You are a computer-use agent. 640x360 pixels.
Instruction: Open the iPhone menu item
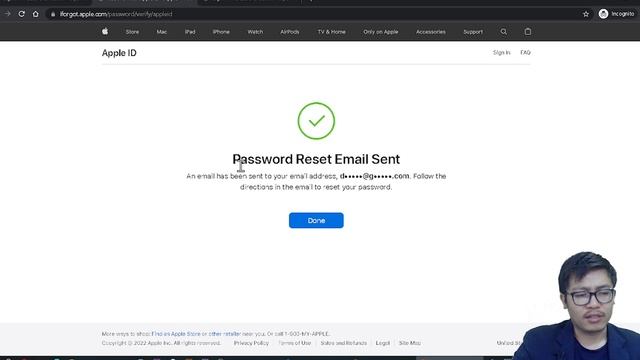[221, 32]
